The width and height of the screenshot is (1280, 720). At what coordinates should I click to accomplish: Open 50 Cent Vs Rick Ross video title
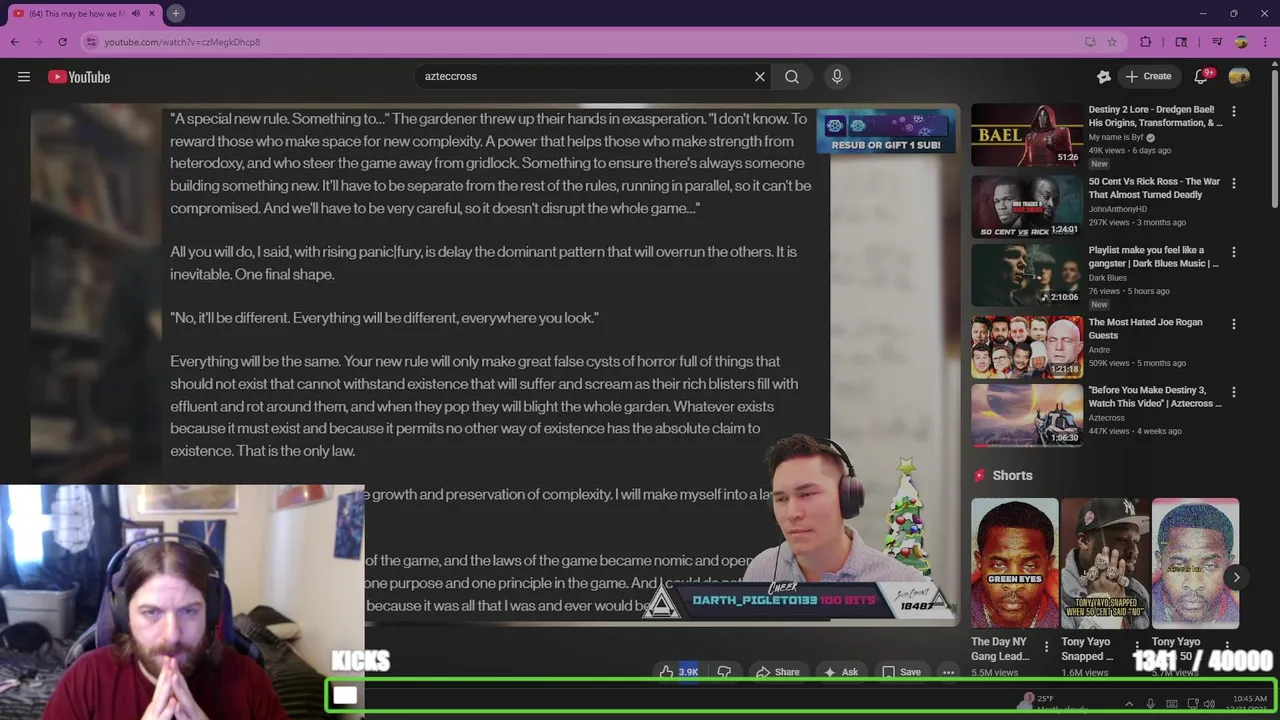pyautogui.click(x=1154, y=188)
